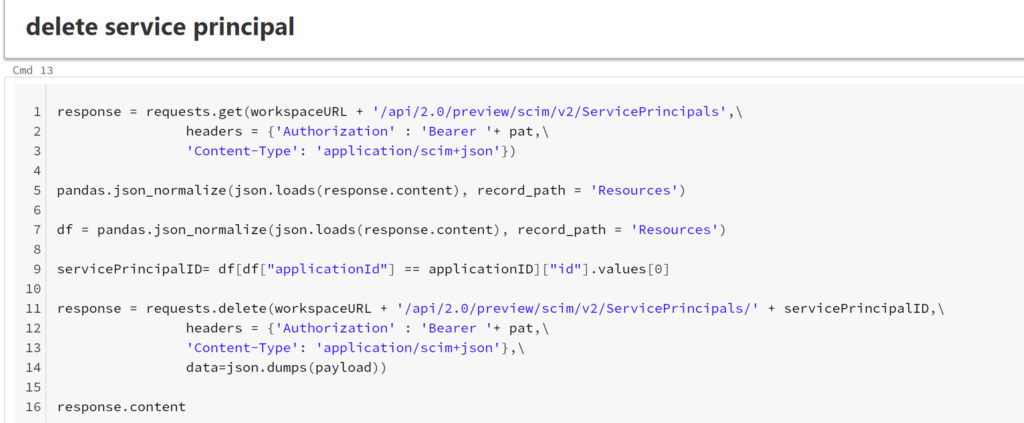
Task: Click line number 9 in the gutter
Action: [36, 269]
